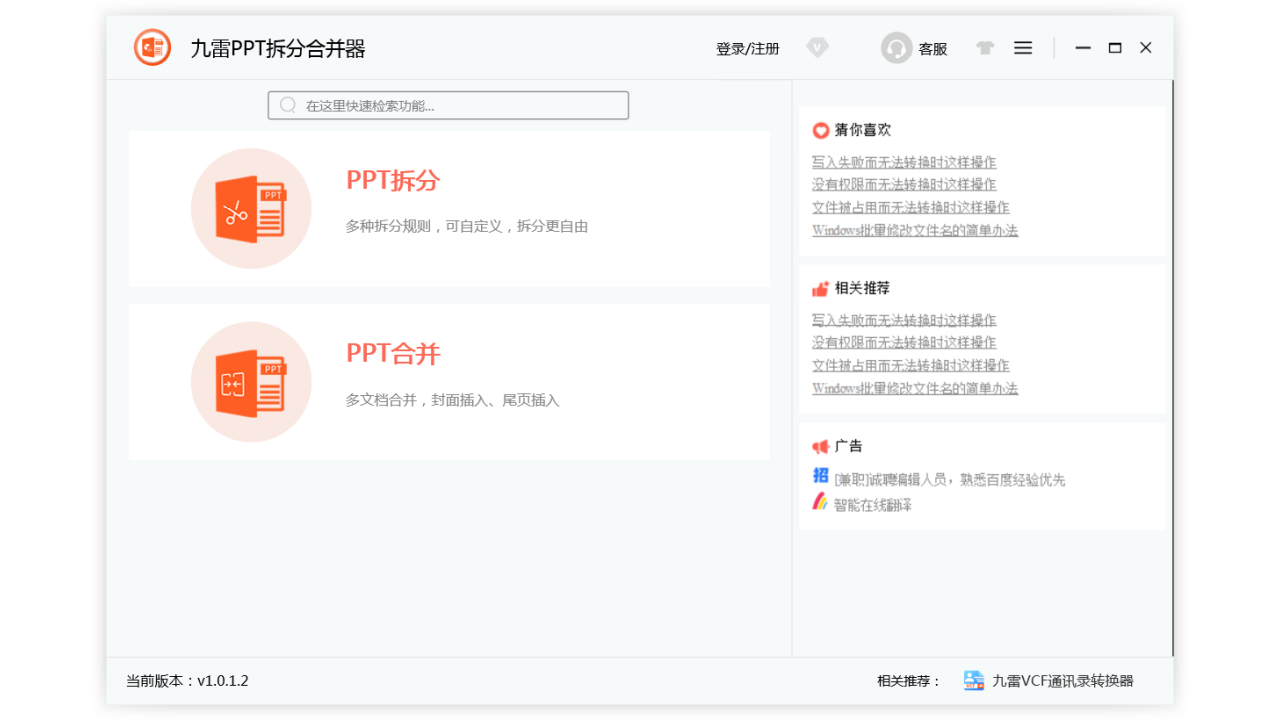Viewport: 1280px width, 720px height.
Task: Open 写入失败而无法转换时这样操作 under 猜你喜欢
Action: point(904,162)
